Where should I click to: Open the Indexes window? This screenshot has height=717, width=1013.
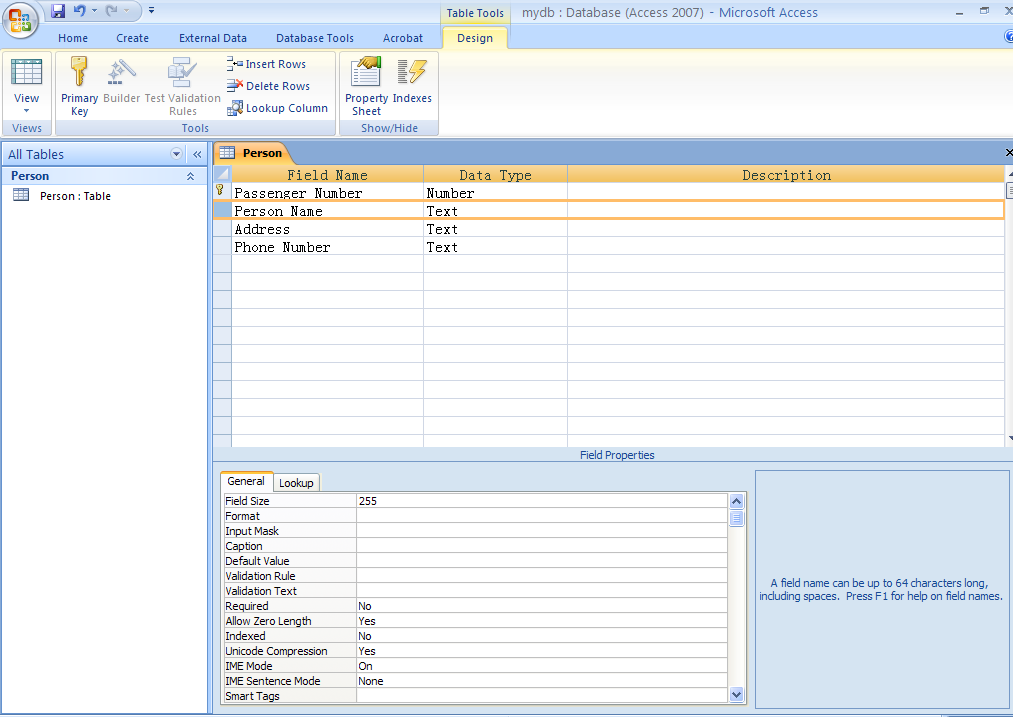pyautogui.click(x=412, y=86)
